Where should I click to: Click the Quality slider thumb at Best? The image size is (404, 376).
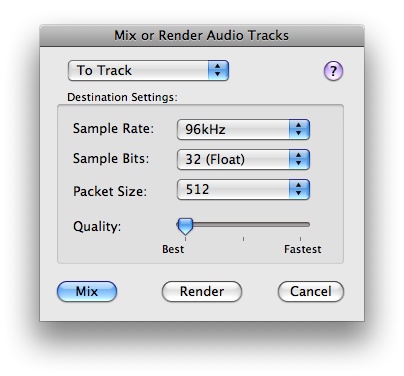coord(185,226)
